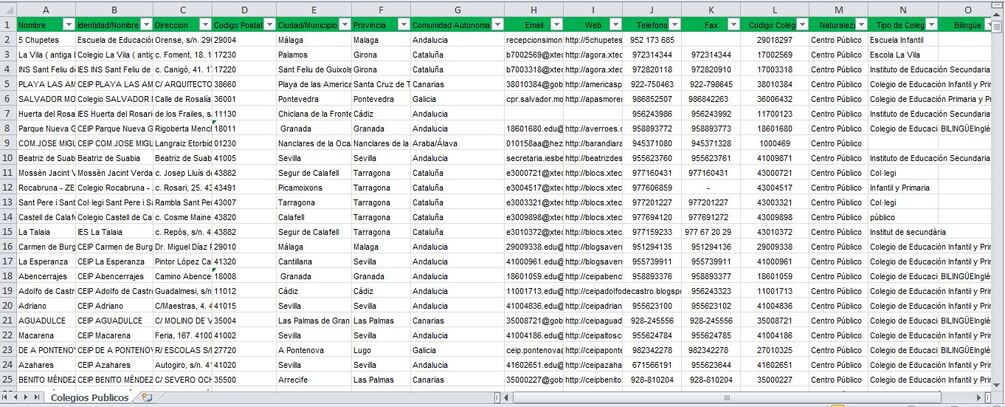
Task: Click vertical scrollbar down arrow
Action: [998, 385]
